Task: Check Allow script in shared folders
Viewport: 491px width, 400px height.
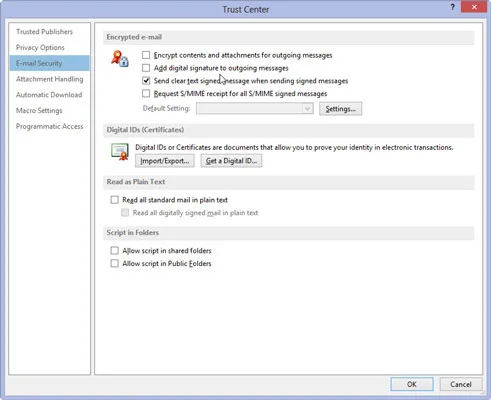Action: (114, 250)
